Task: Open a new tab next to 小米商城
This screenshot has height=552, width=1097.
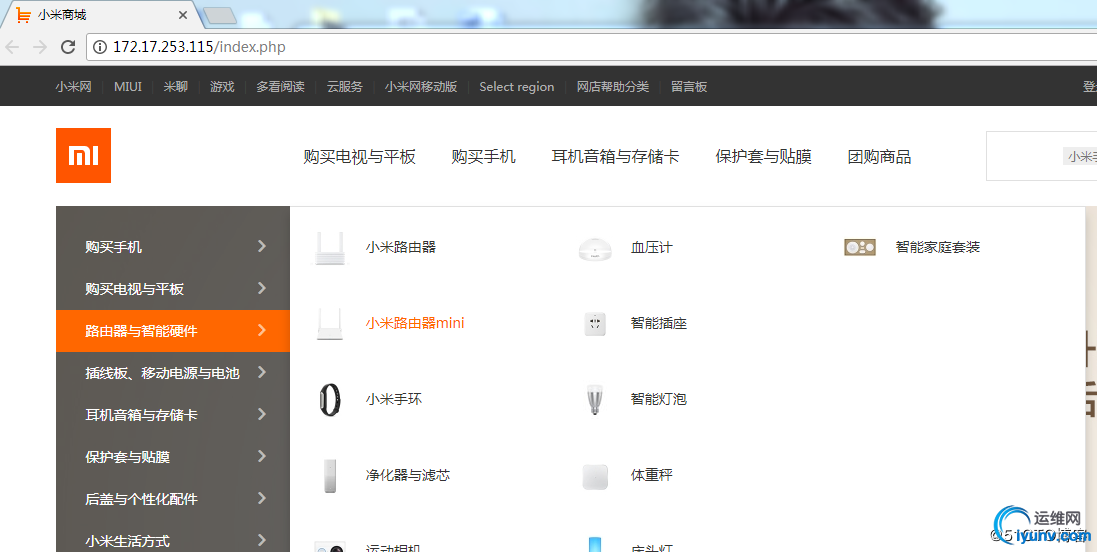Action: (219, 15)
